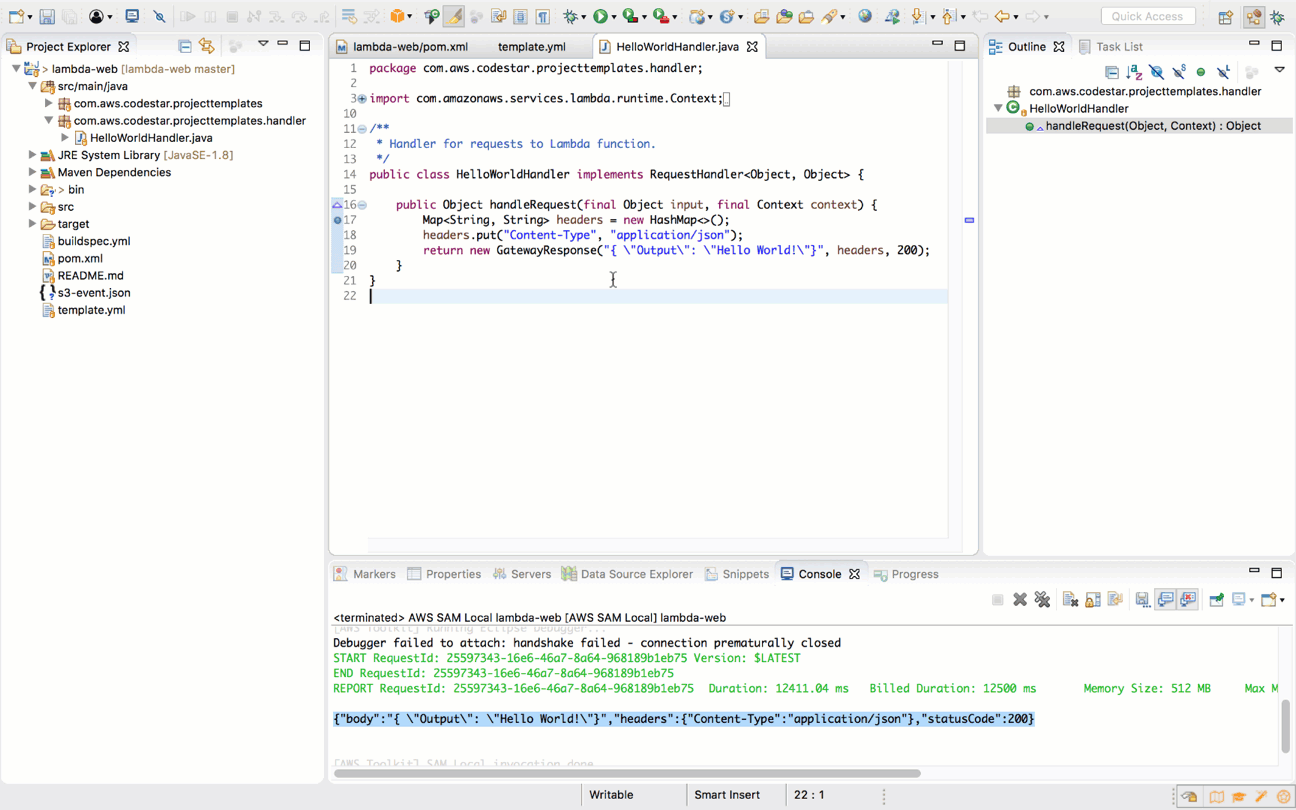Toggle Sort alphabetically in Outline view
This screenshot has width=1296, height=810.
coord(1134,72)
